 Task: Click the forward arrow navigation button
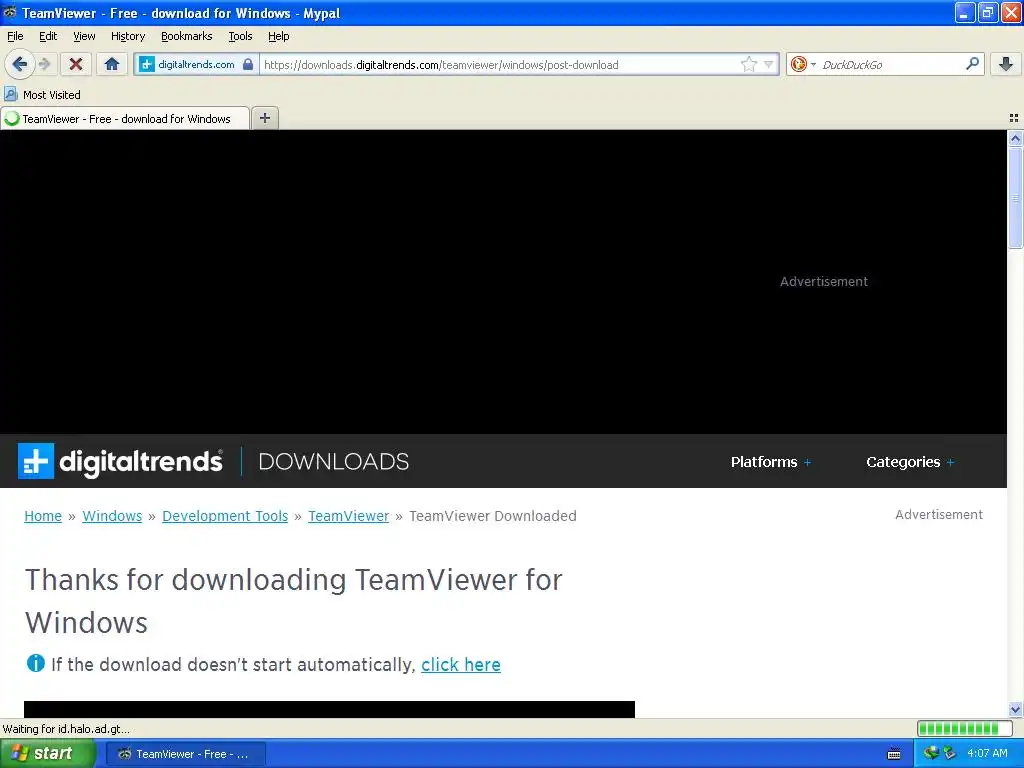pos(44,64)
